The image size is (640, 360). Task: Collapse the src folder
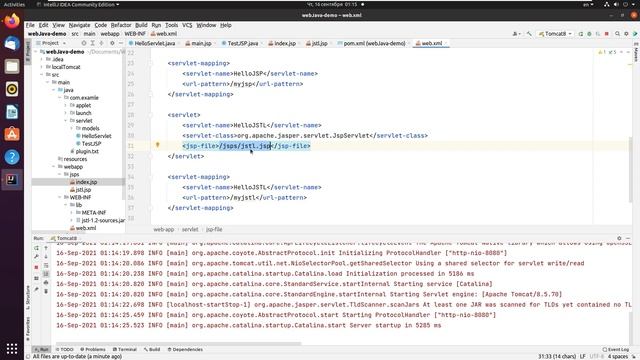click(x=42, y=75)
